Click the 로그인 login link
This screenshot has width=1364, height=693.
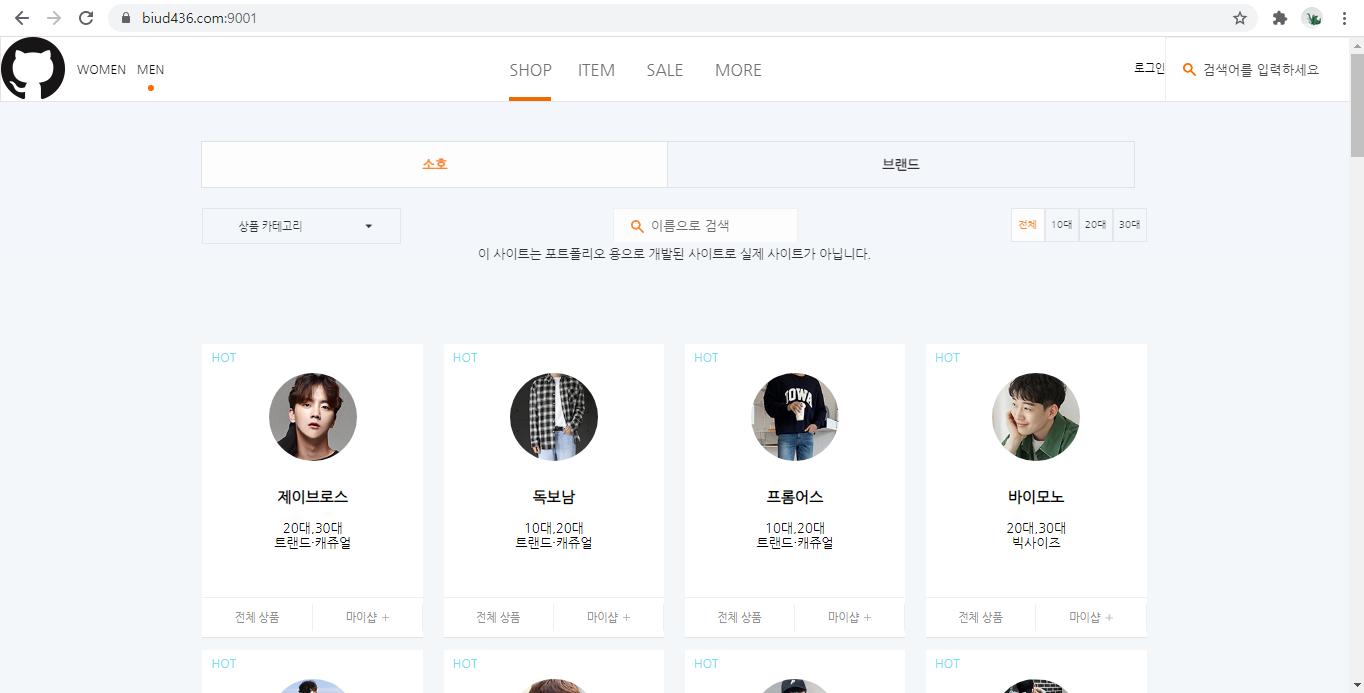pyautogui.click(x=1149, y=68)
